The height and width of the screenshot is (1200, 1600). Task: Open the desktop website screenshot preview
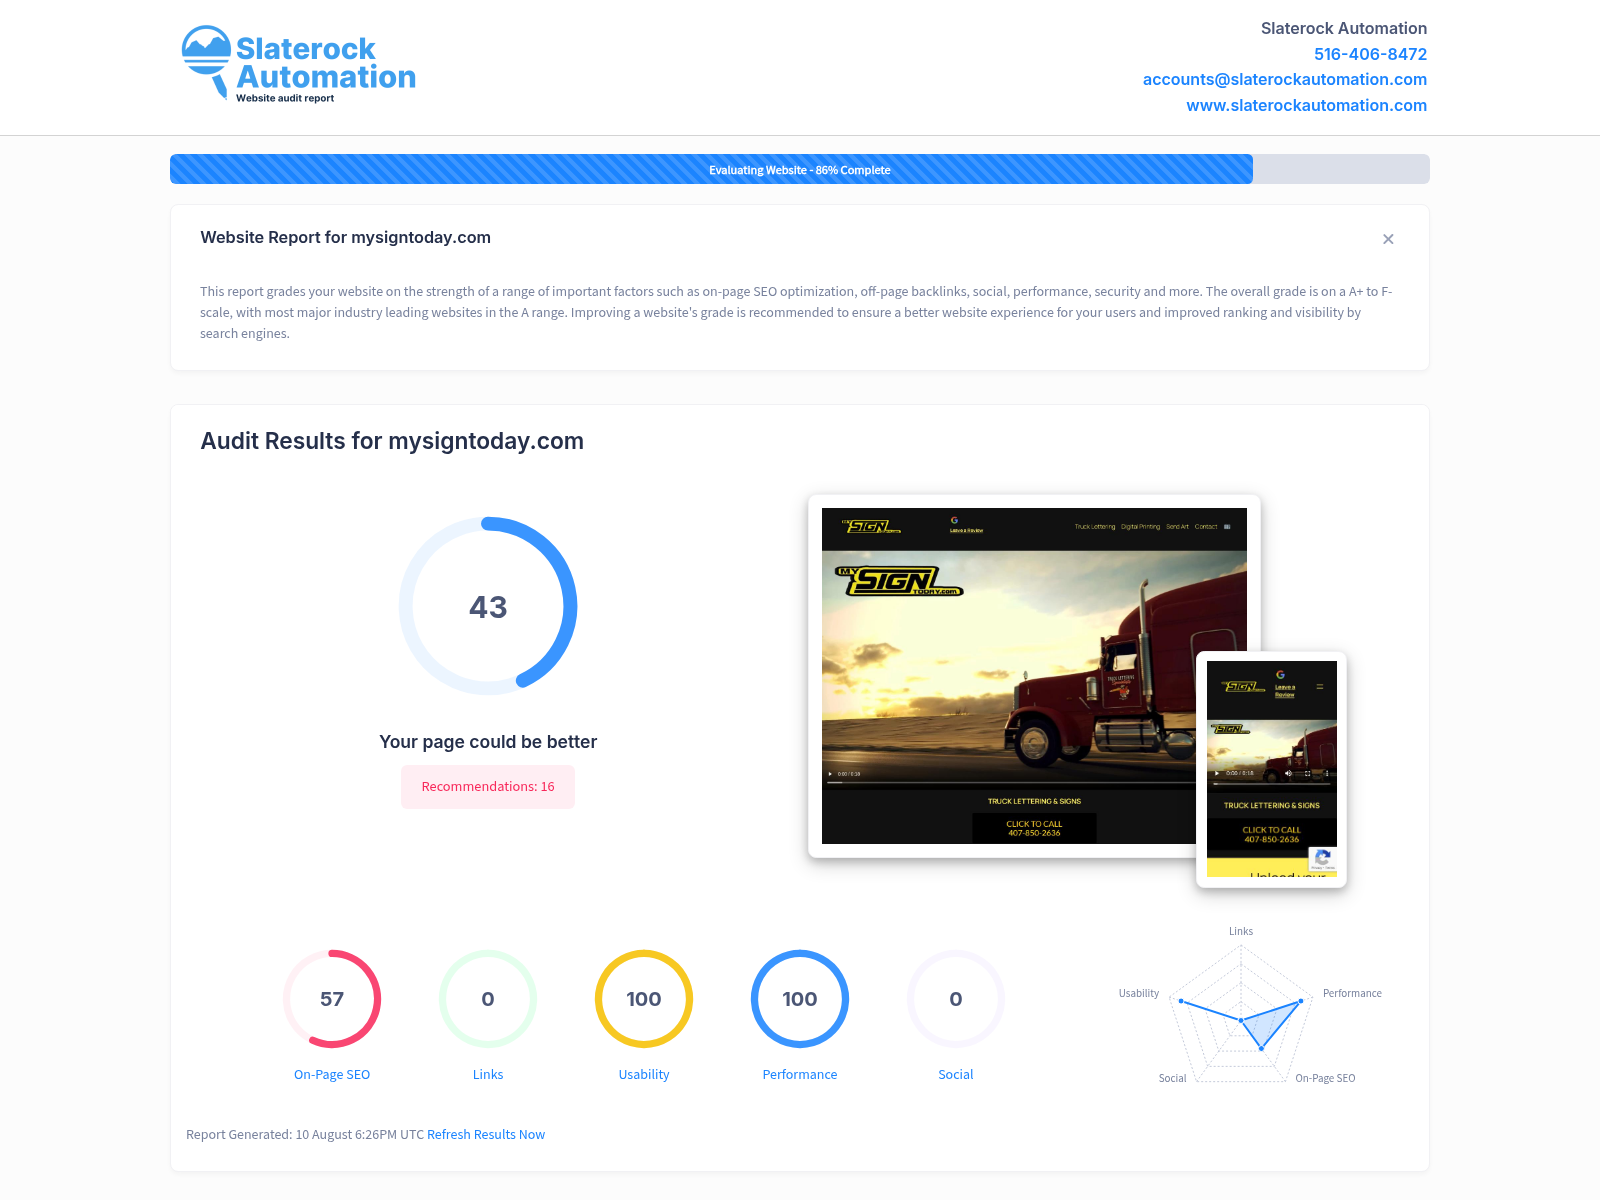1034,676
